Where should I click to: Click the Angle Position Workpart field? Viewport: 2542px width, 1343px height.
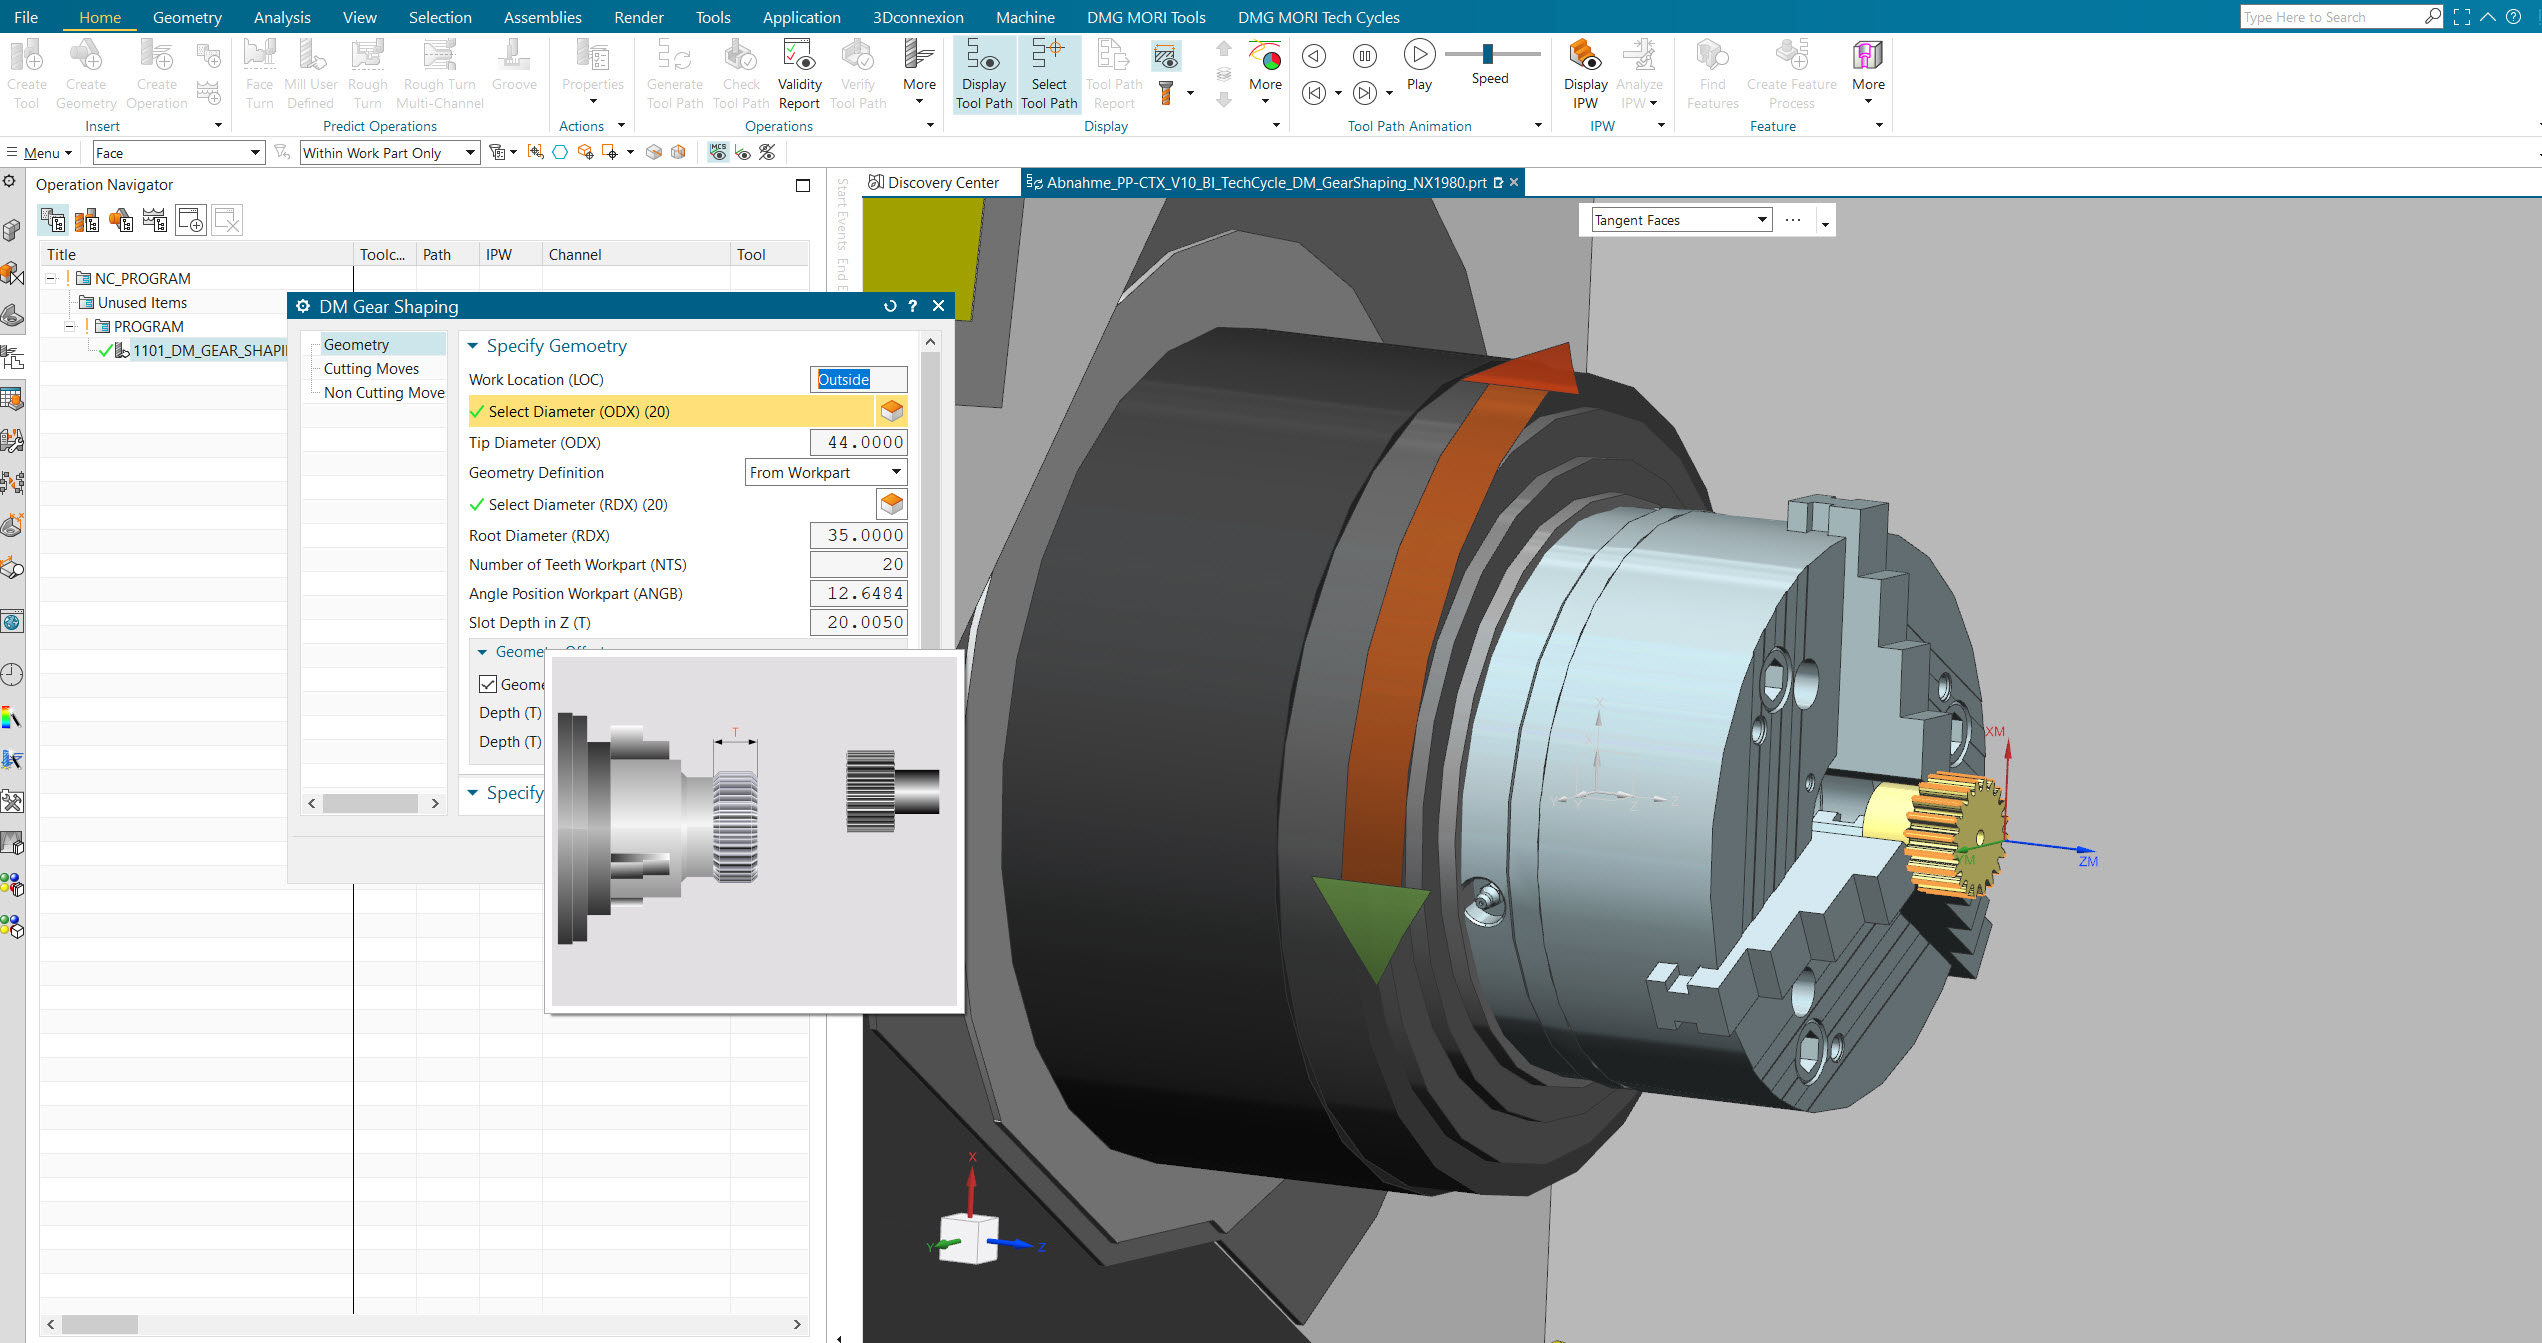858,594
